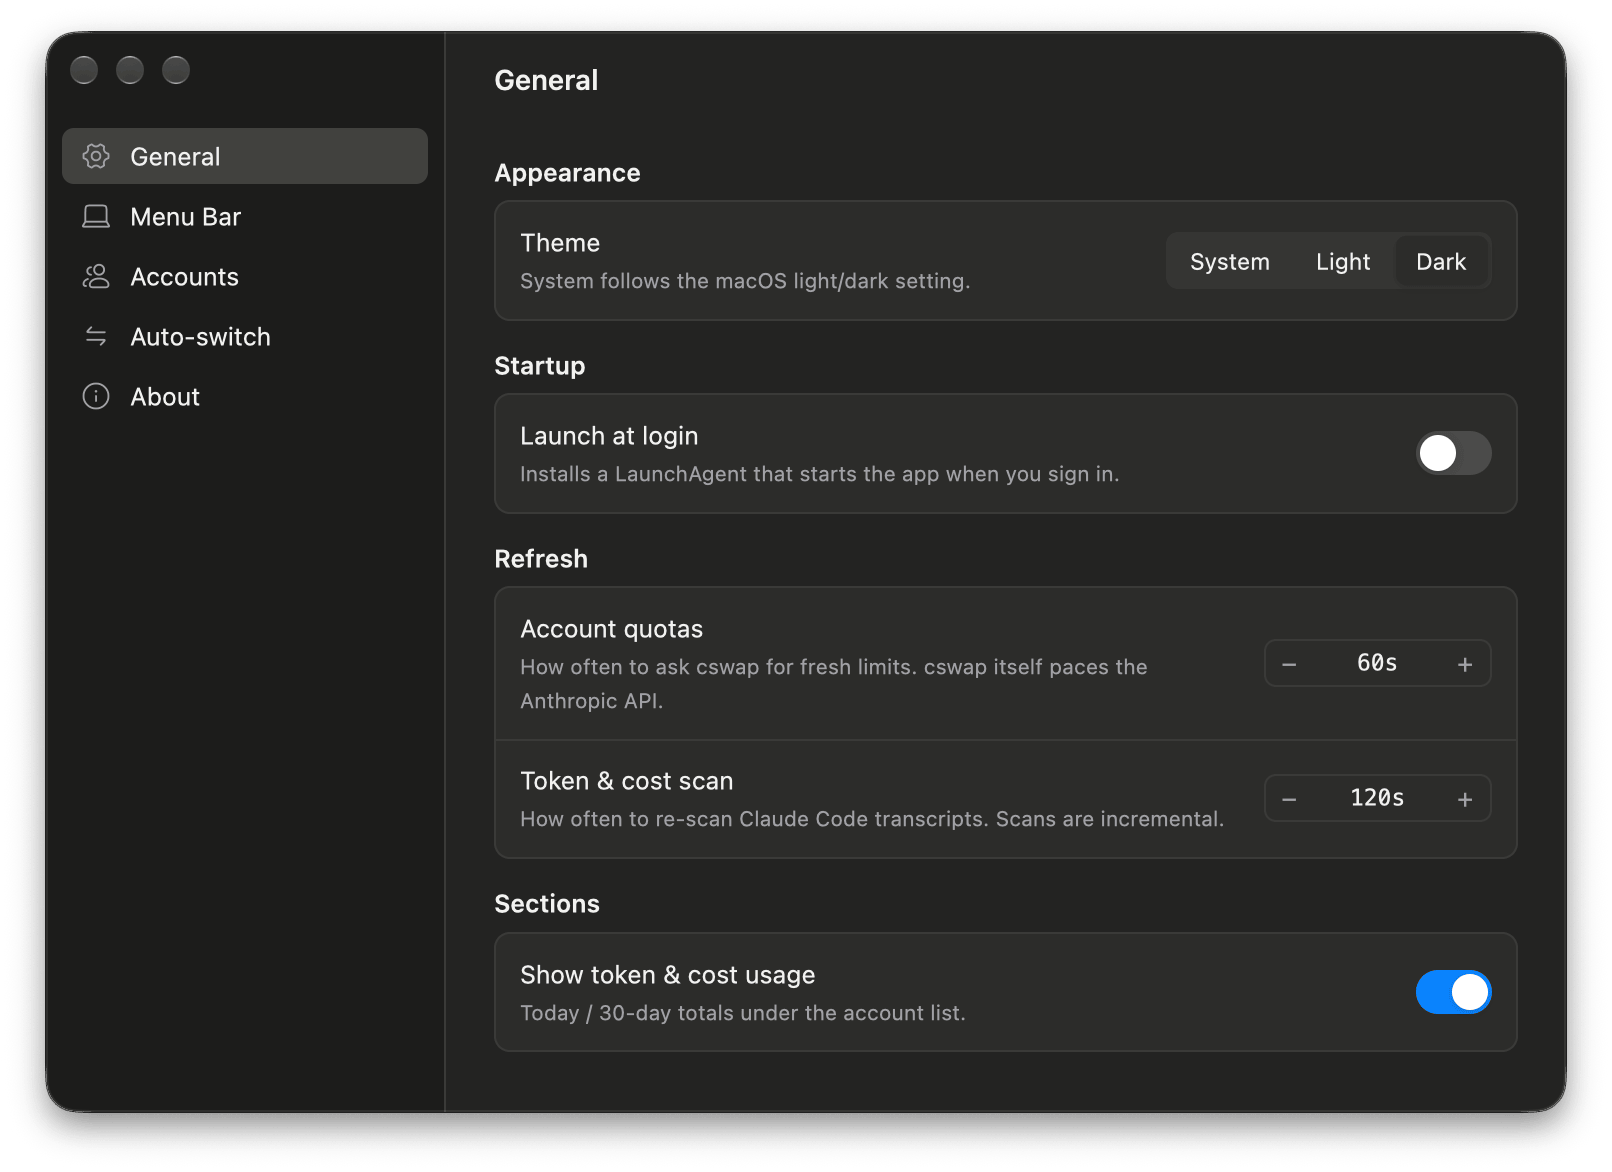
Task: Disable Show token & cost usage switch
Action: [x=1453, y=992]
